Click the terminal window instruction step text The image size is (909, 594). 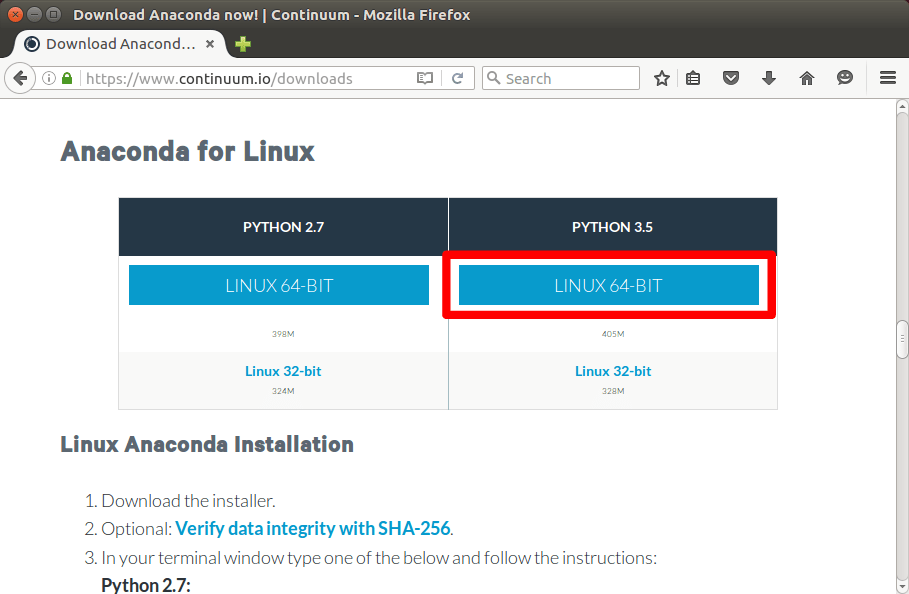(x=379, y=557)
